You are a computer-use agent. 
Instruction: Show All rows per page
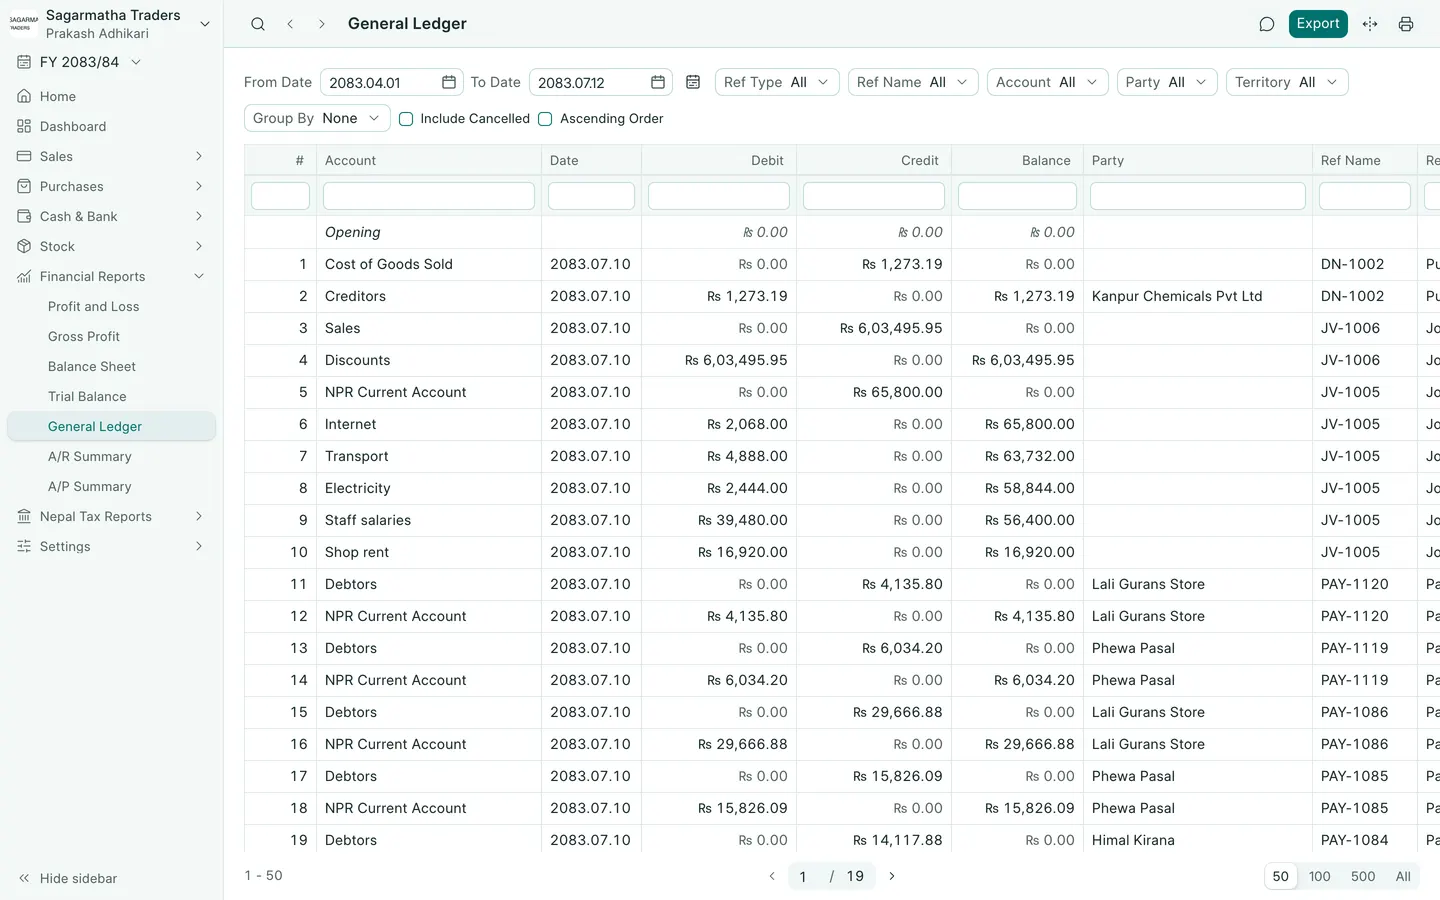coord(1403,876)
